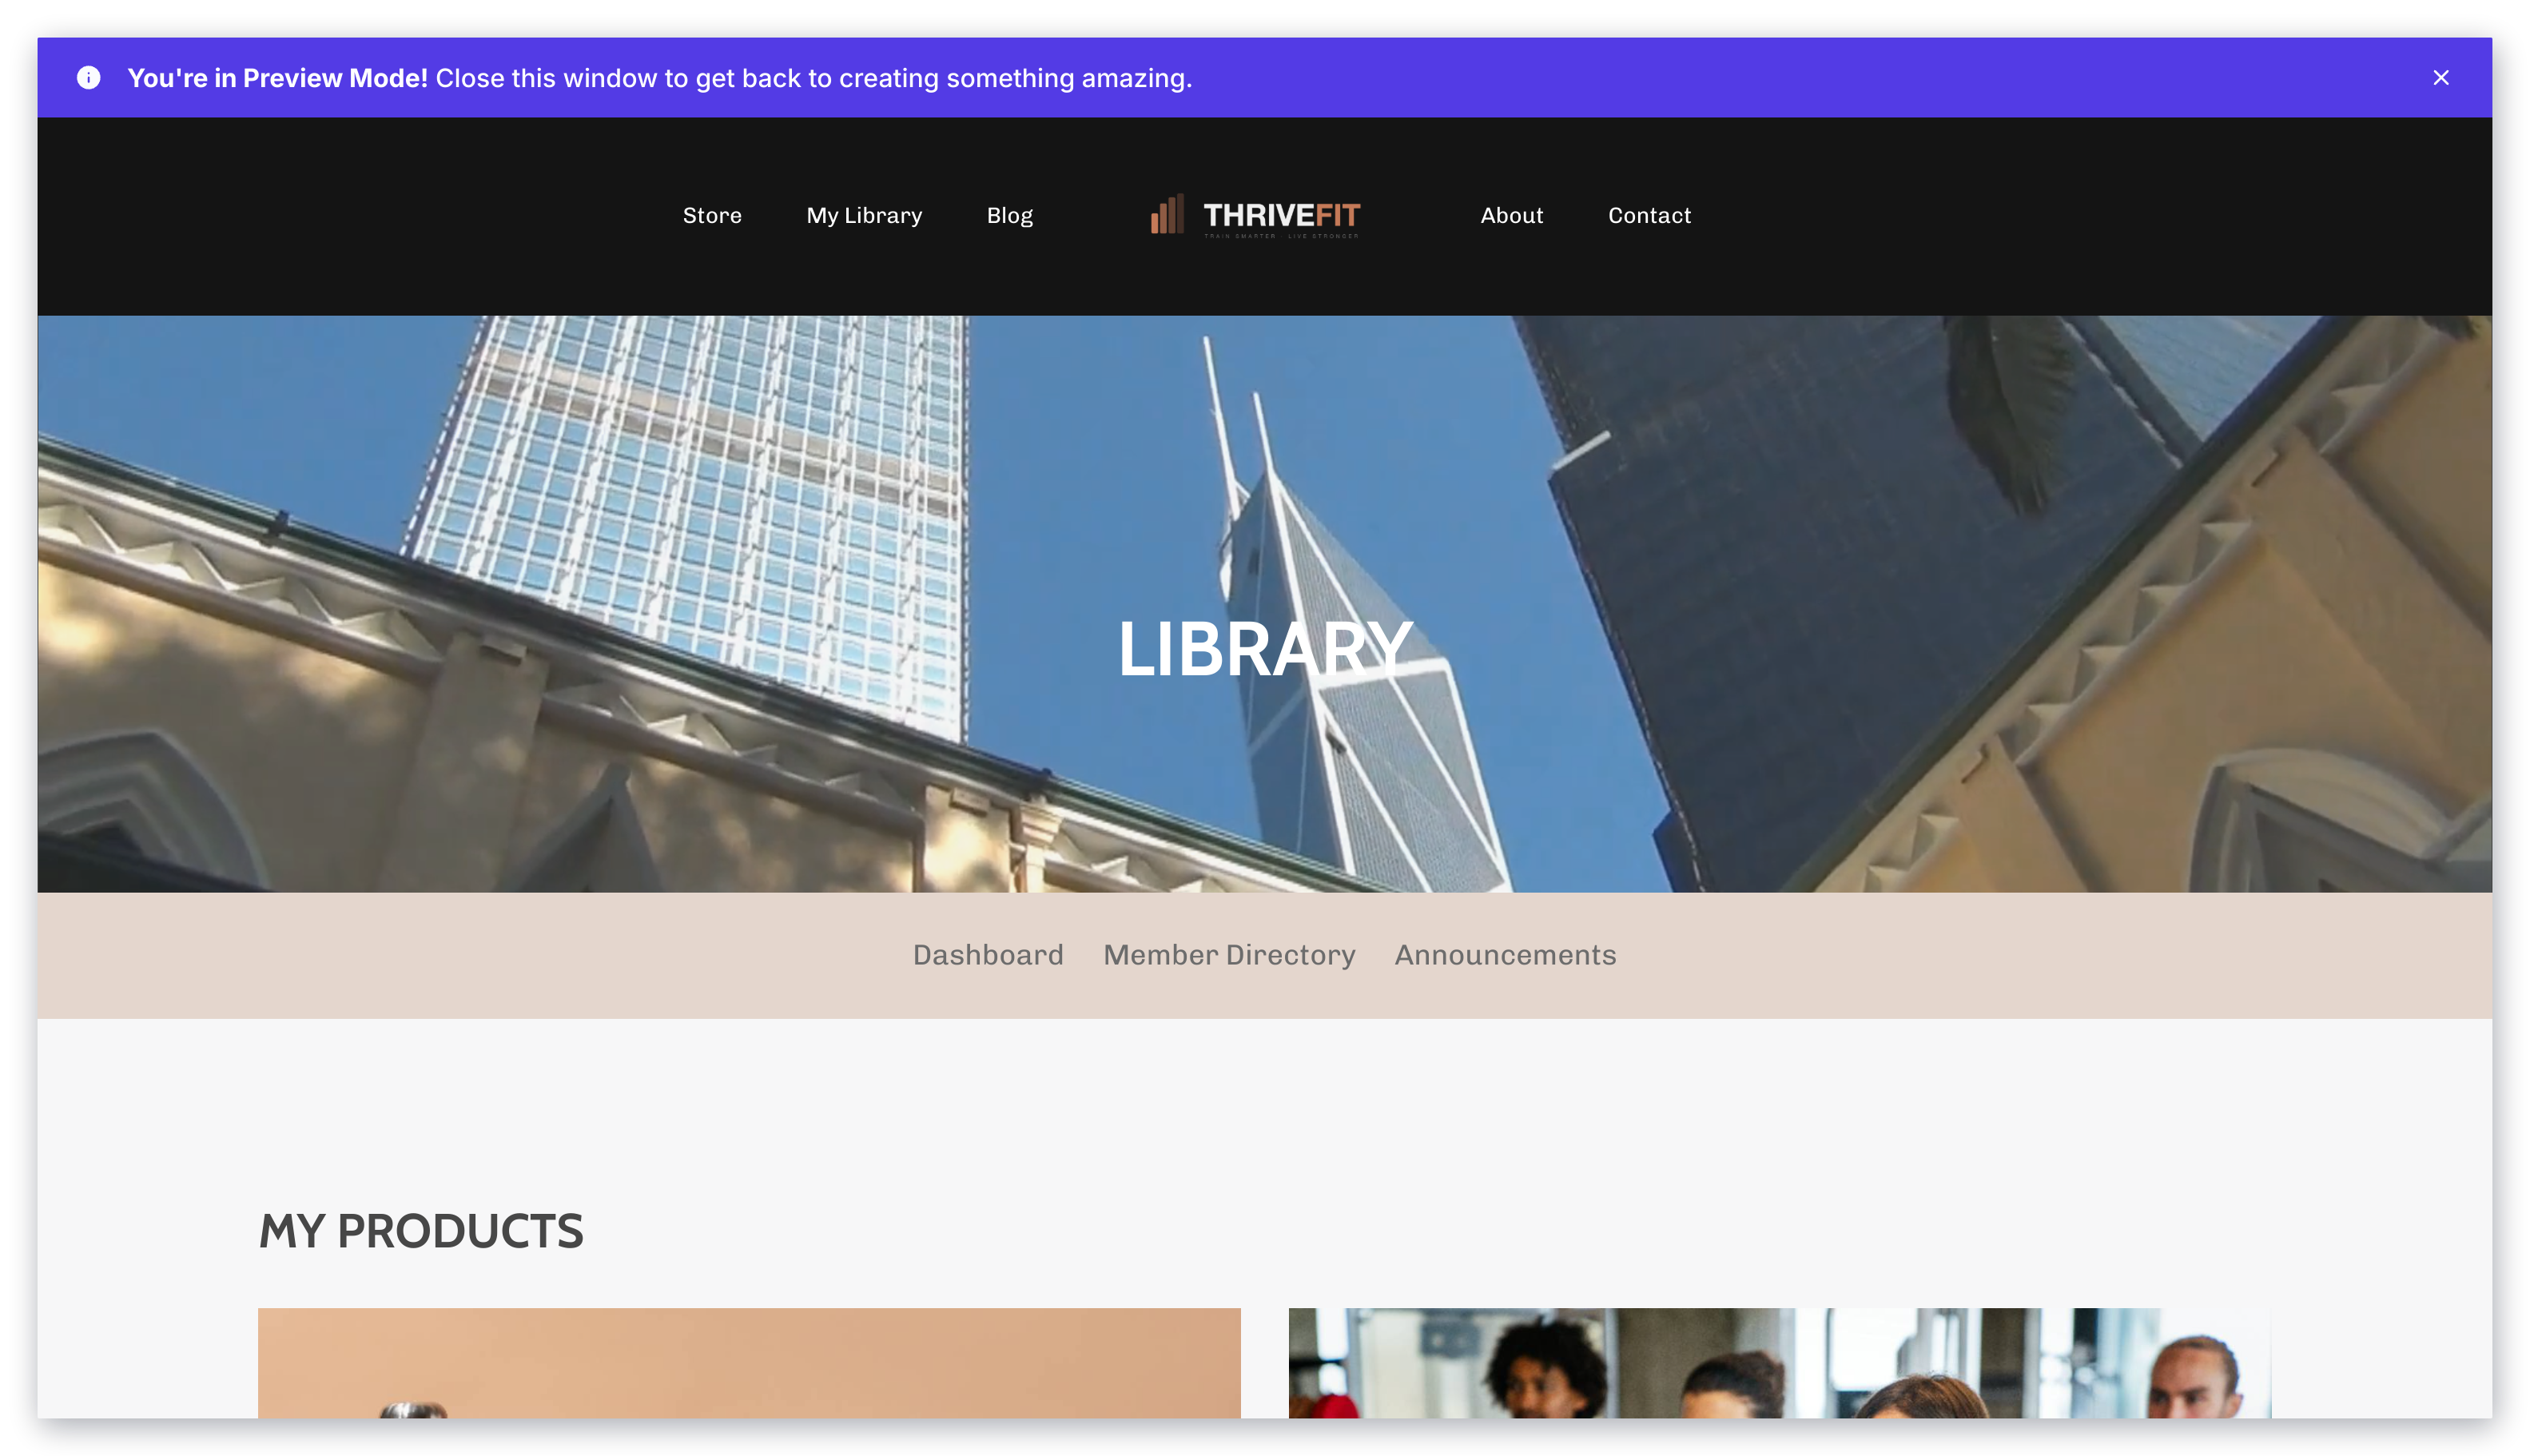Click the MY PRODUCTS heading
2530x1456 pixels.
click(421, 1231)
